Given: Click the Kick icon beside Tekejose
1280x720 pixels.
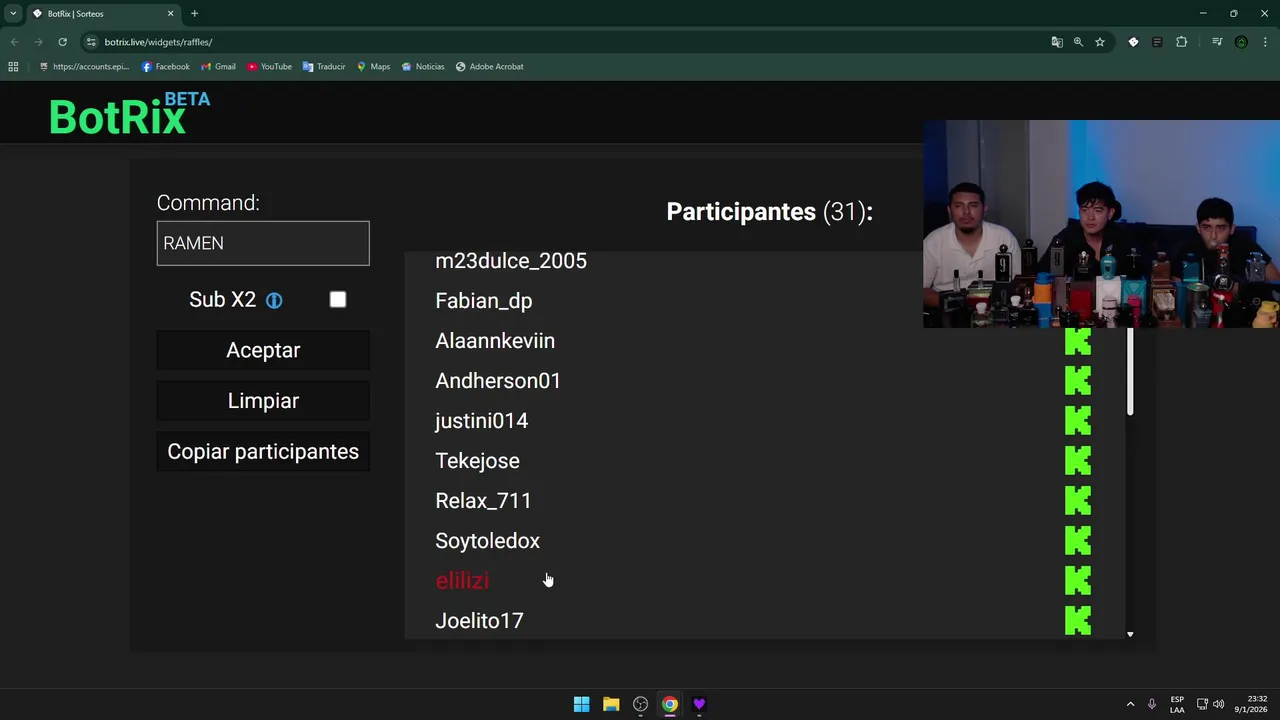Looking at the screenshot, I should pos(1078,461).
